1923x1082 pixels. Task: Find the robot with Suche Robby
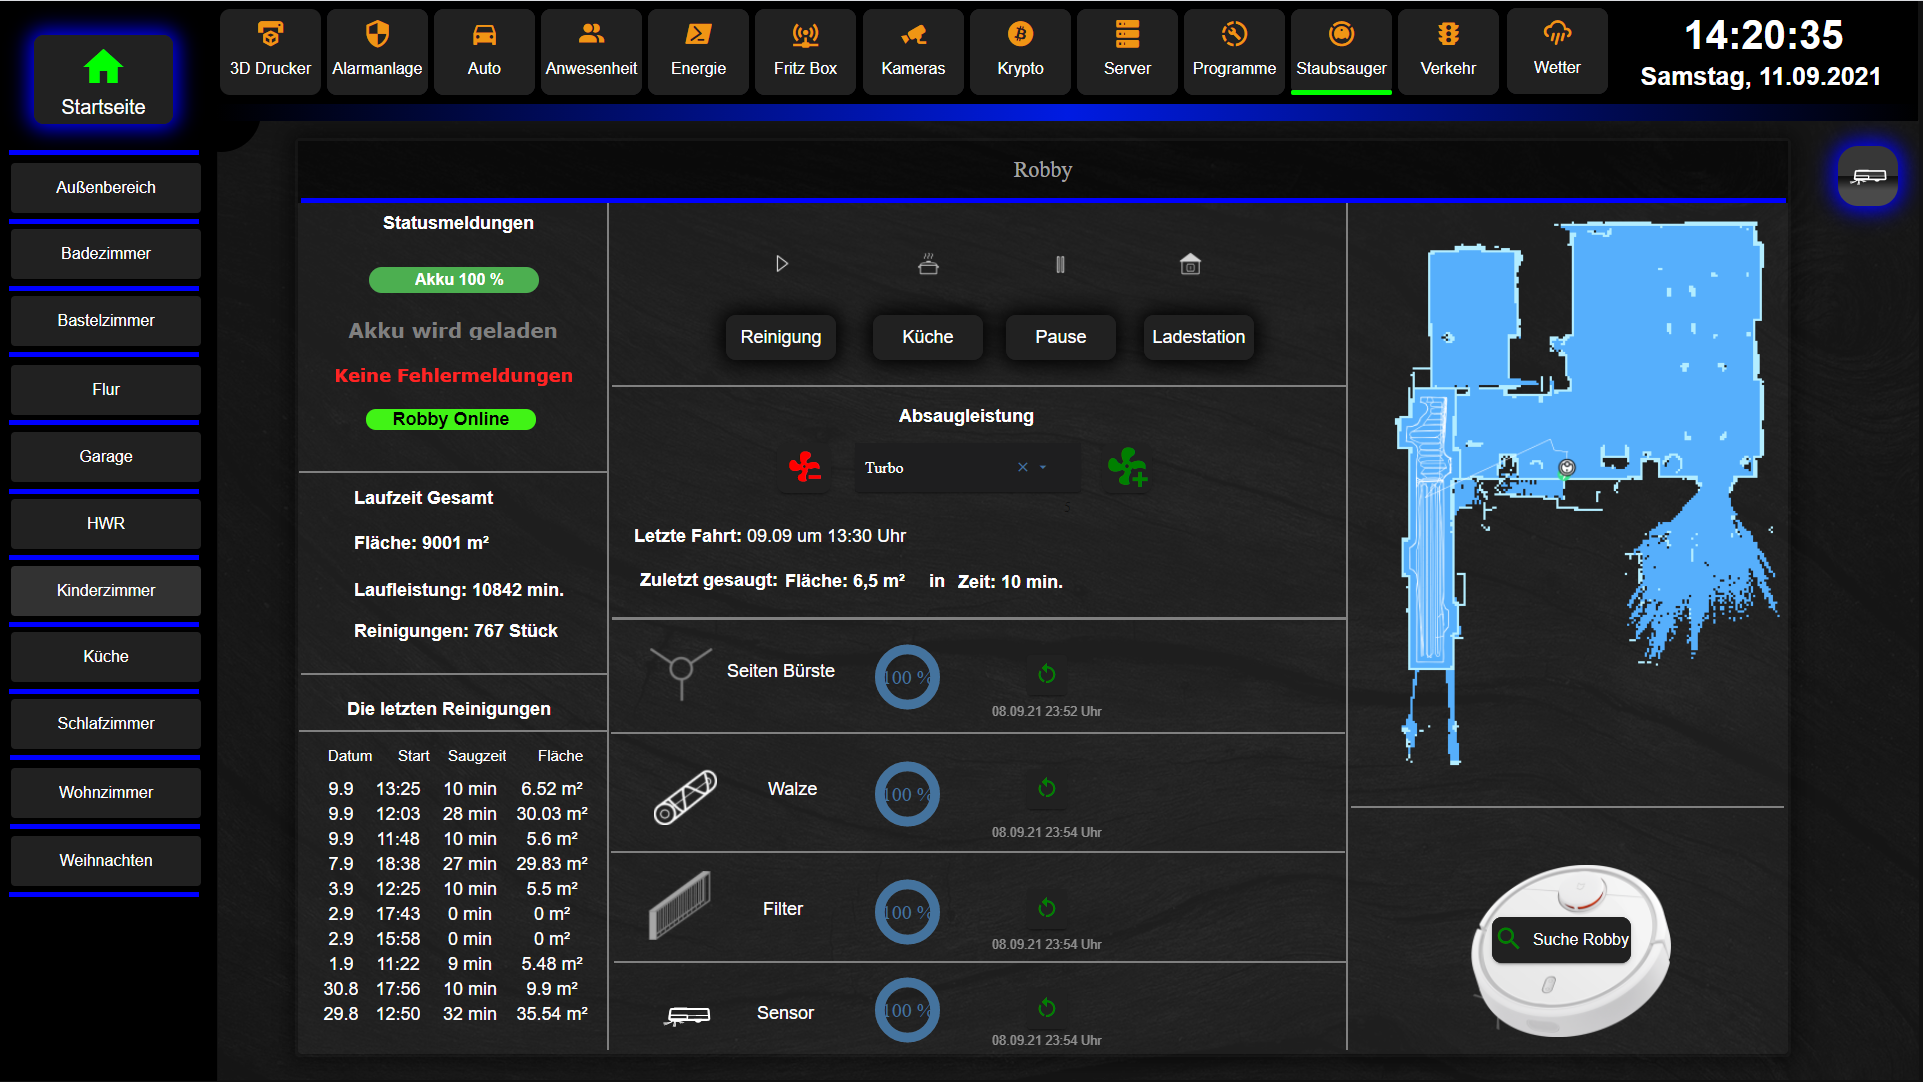pyautogui.click(x=1561, y=940)
